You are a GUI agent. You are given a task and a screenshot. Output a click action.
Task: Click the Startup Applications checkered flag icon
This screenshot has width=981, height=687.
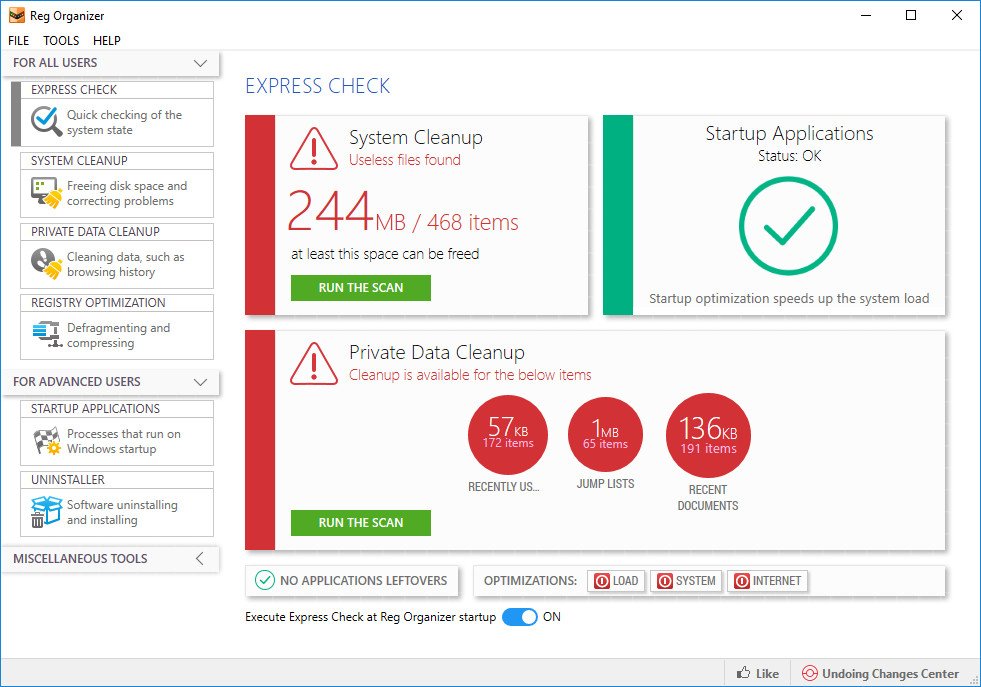46,441
